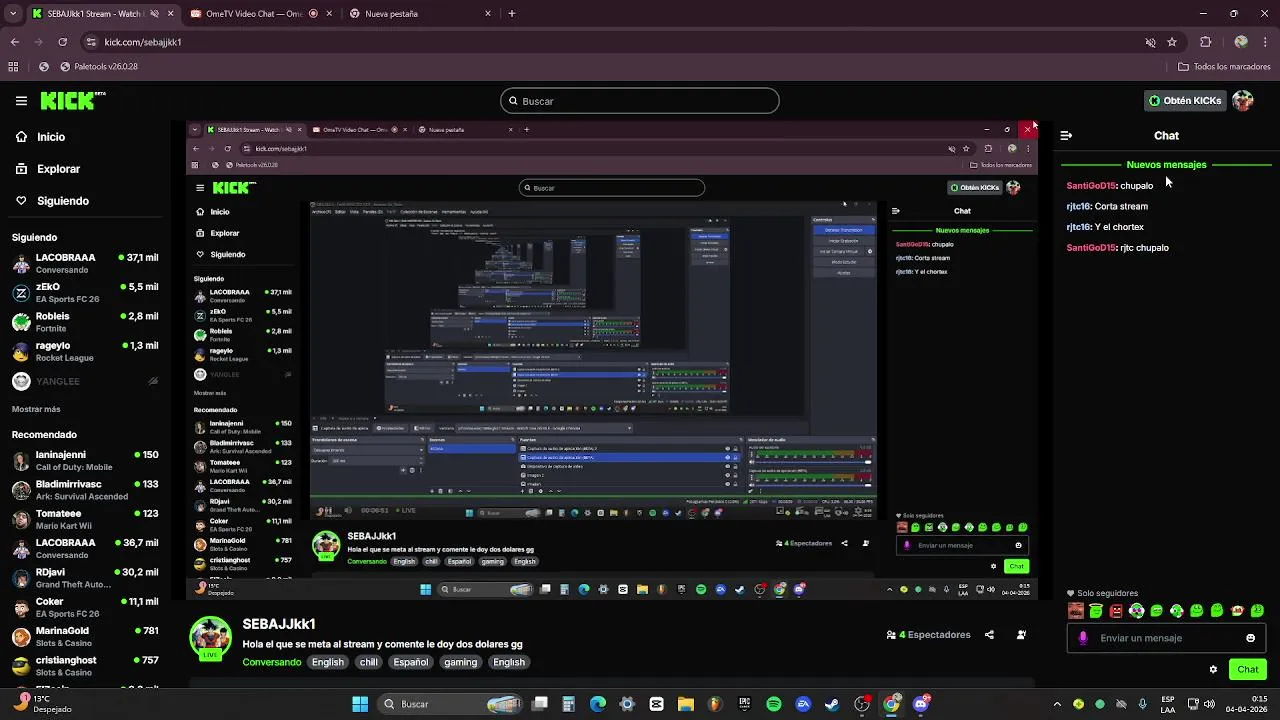
Task: Open the Explorar sidebar item
Action: (x=58, y=169)
